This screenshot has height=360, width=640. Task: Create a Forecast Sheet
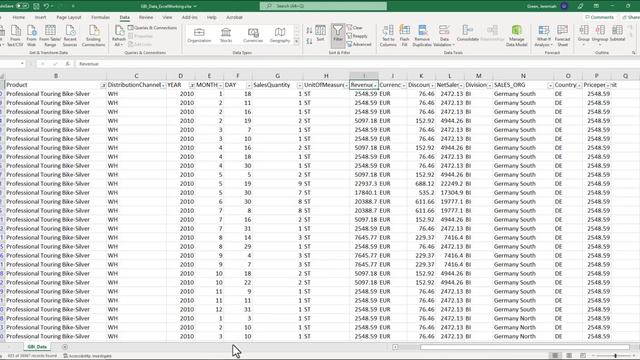pyautogui.click(x=562, y=36)
